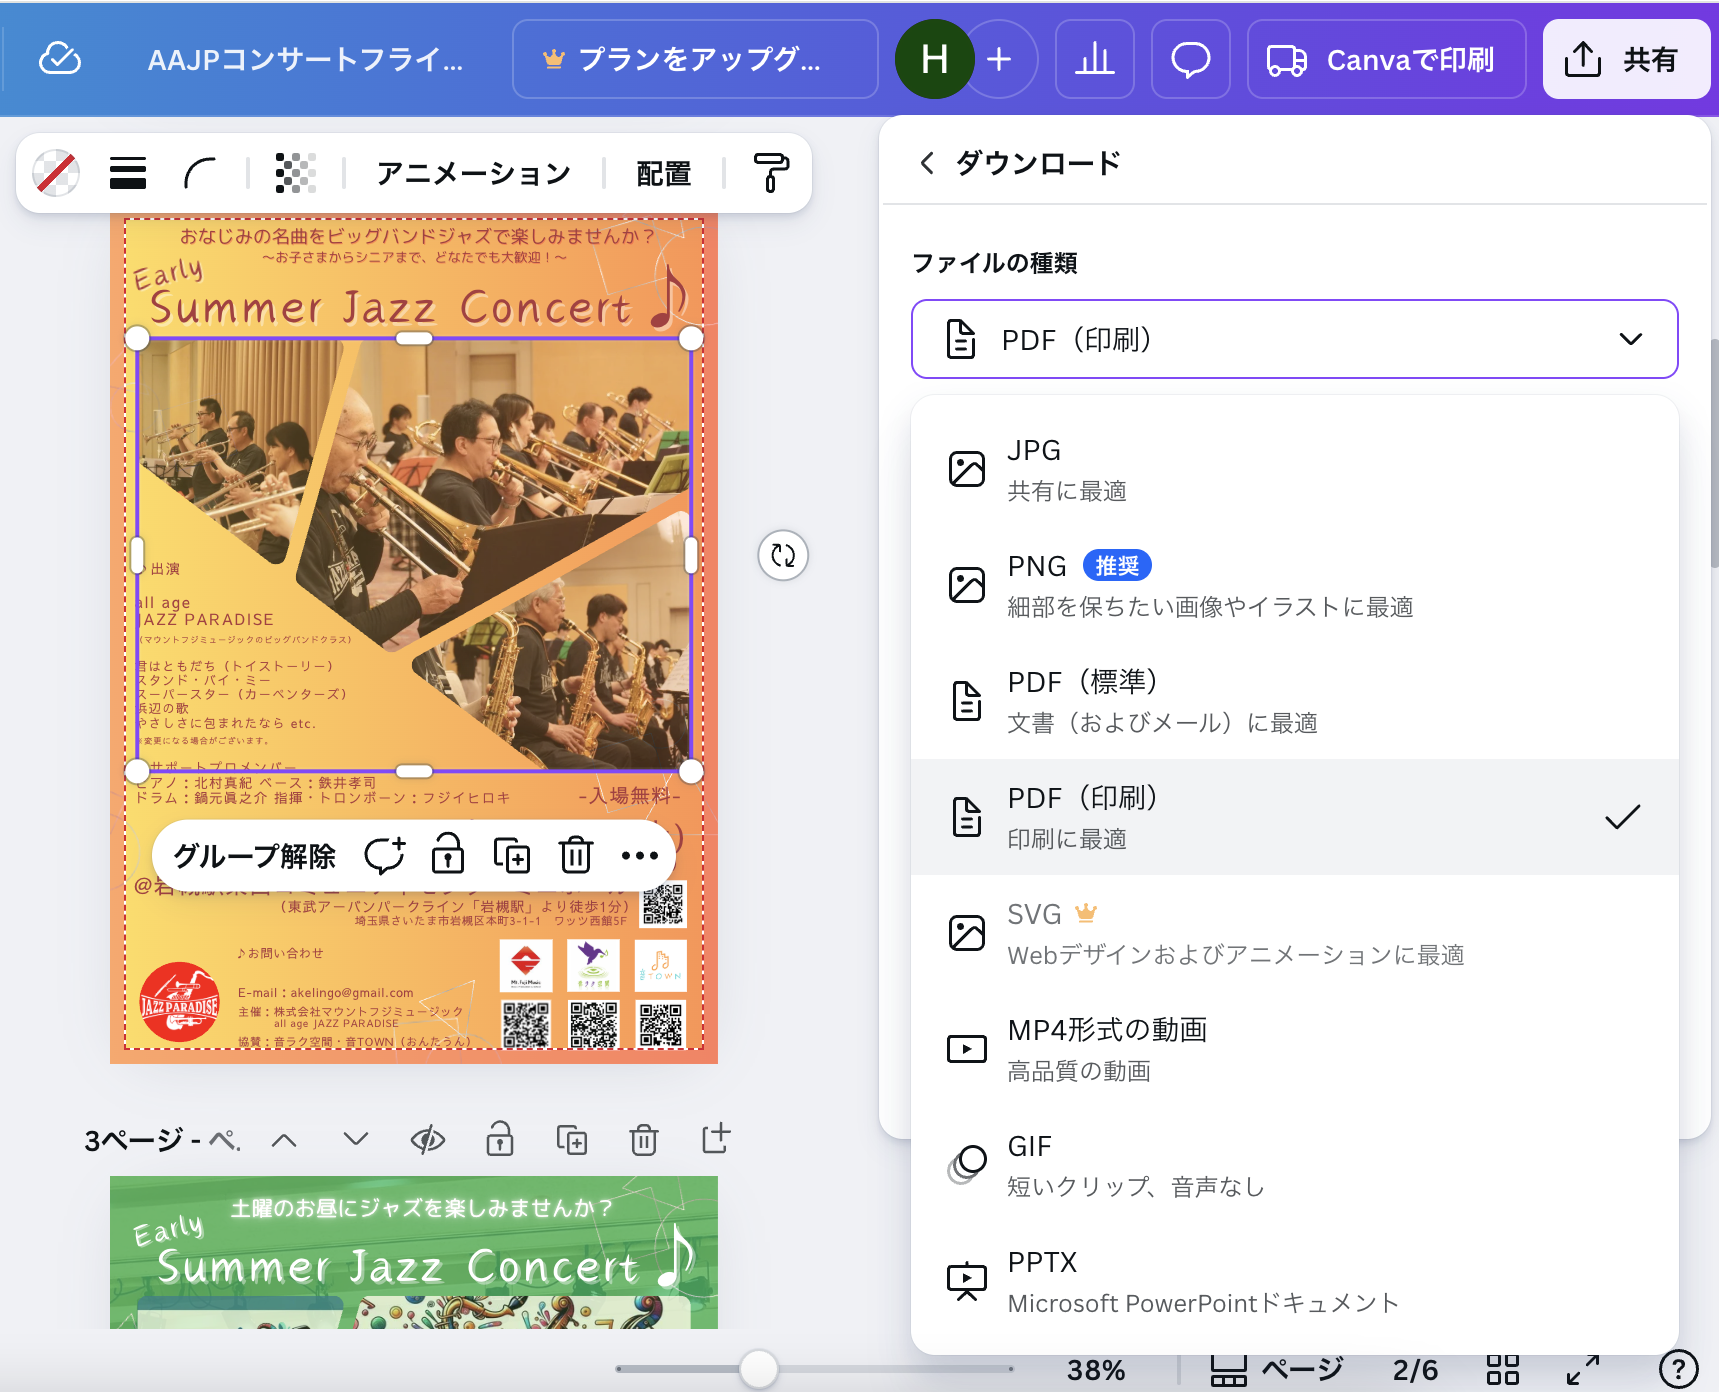Screen dimensions: 1719x1392
Task: Click the page move down chevron
Action: 356,1140
